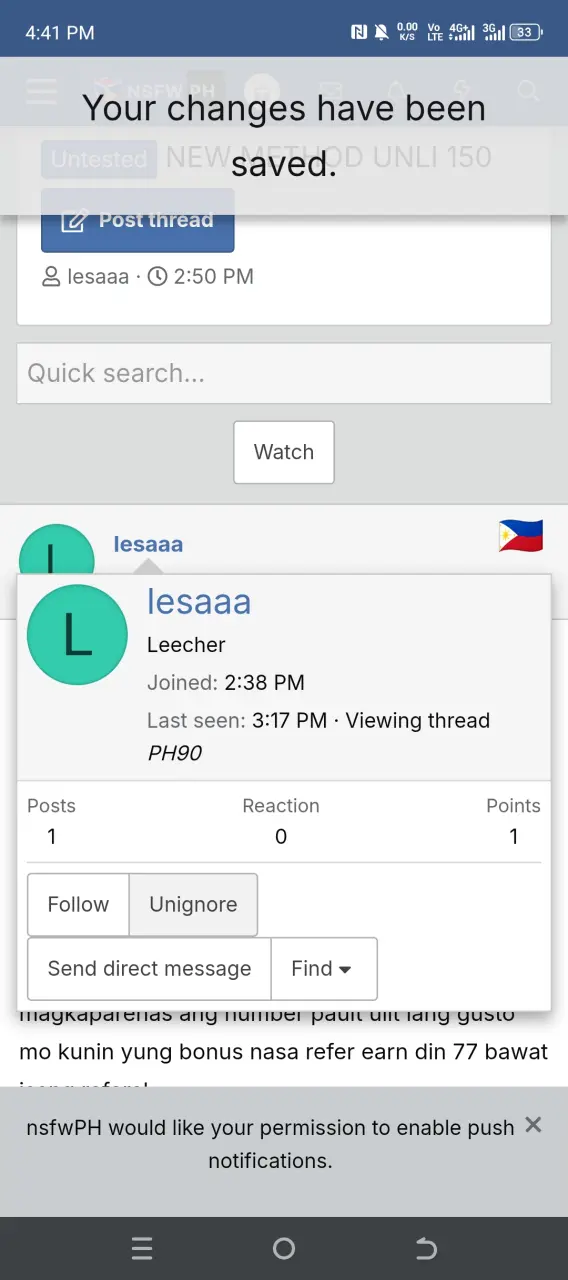Tap the Android home circle icon
This screenshot has width=568, height=1280.
click(x=284, y=1248)
